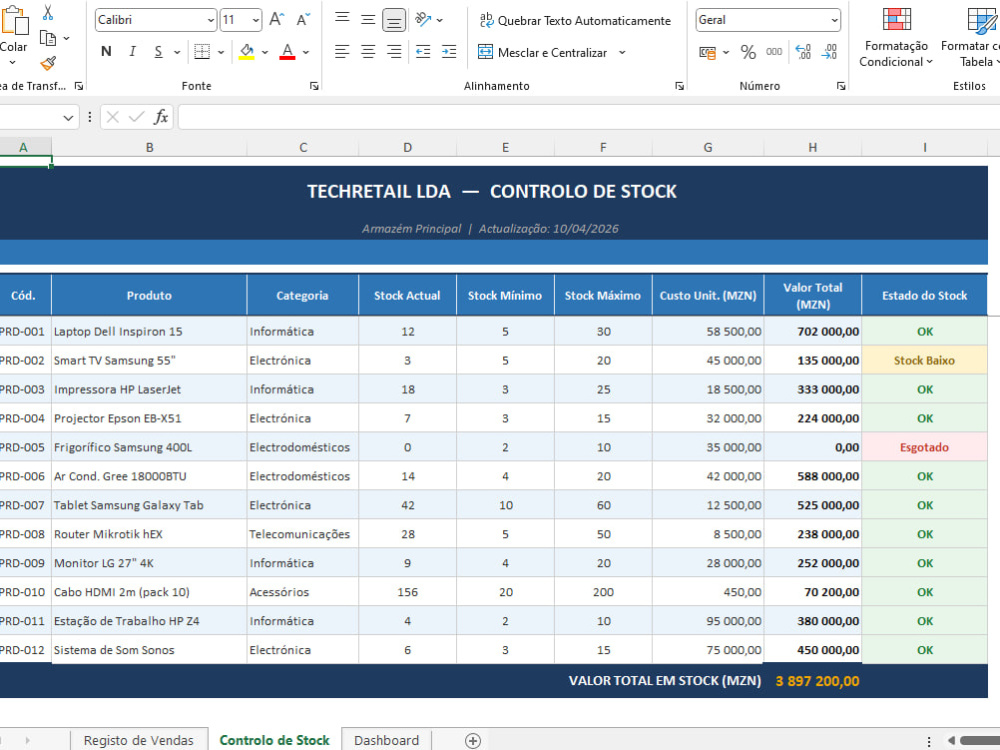This screenshot has height=750, width=1000.
Task: Open the fill color dropdown arrow
Action: point(265,52)
